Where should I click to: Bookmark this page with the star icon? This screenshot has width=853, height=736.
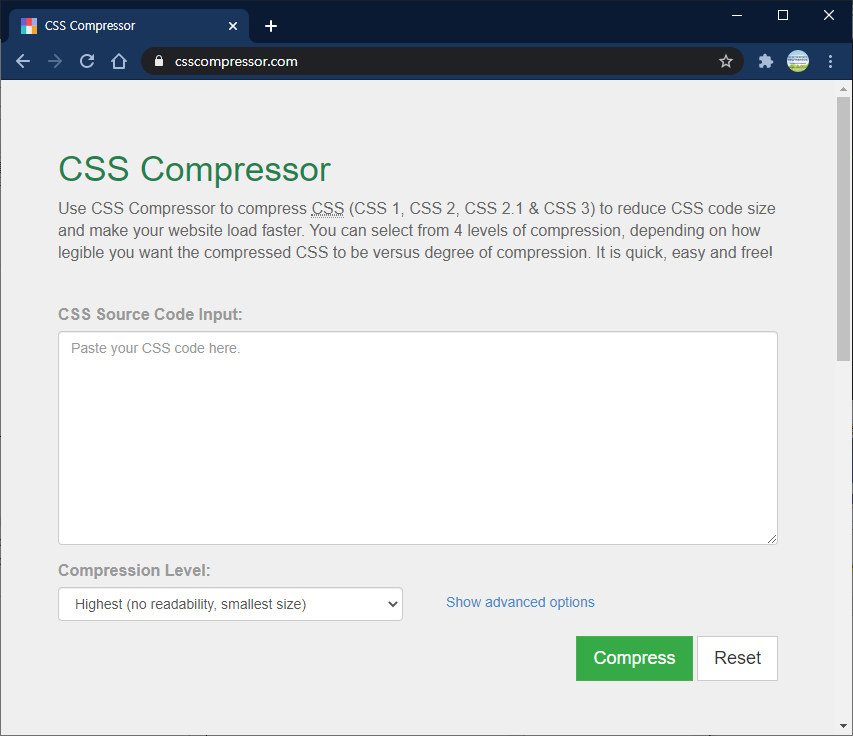coord(726,61)
